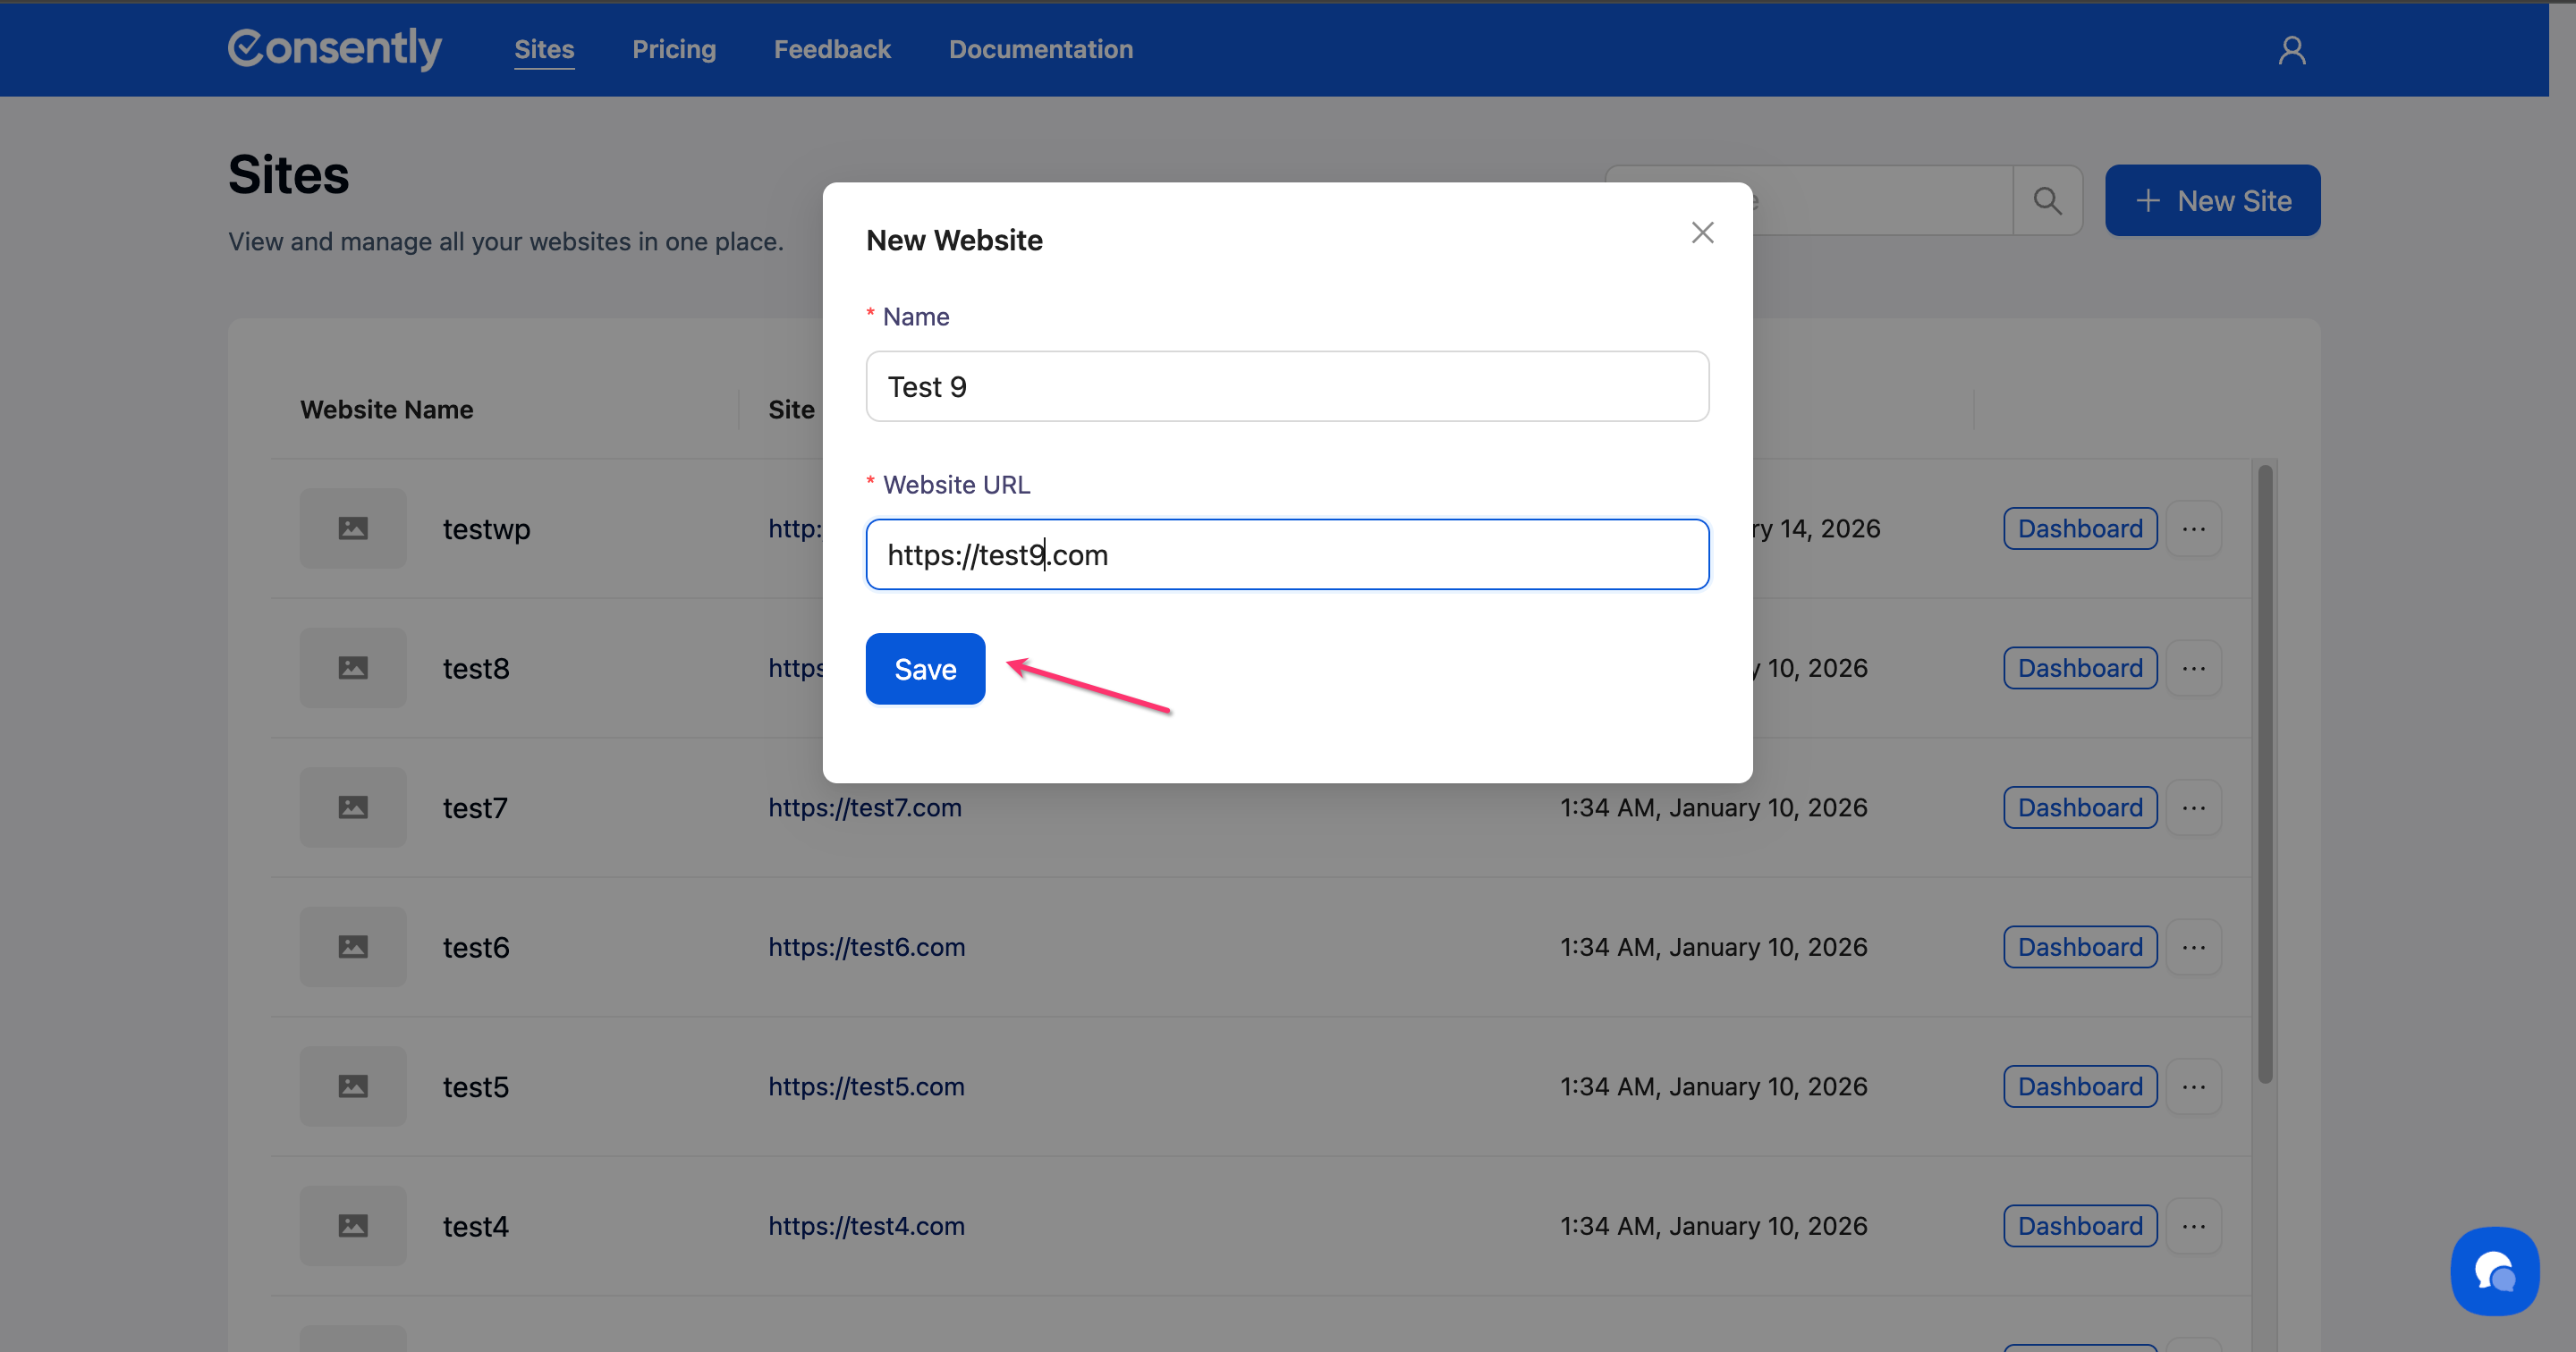
Task: Click the New Site button
Action: (2212, 201)
